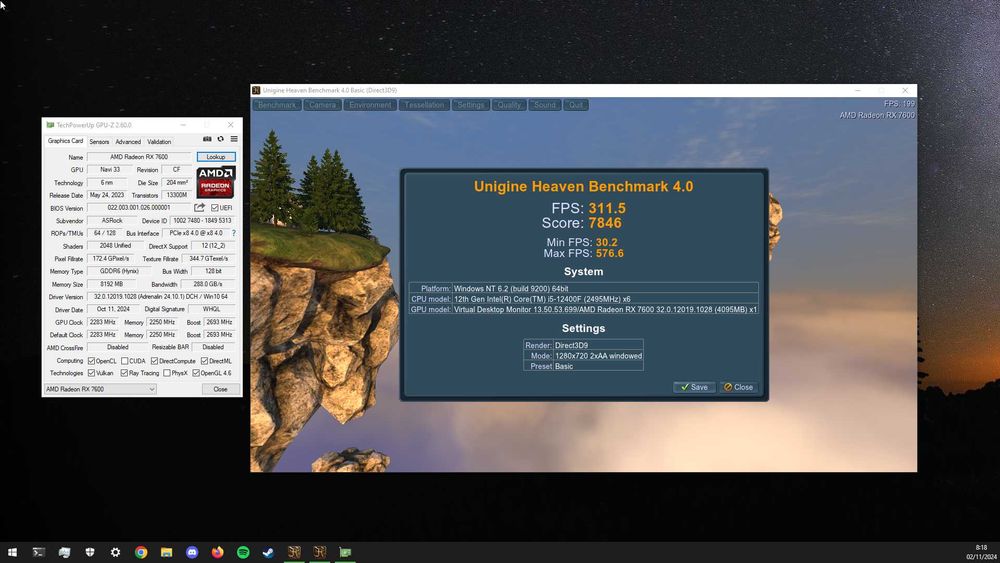Switch to Graphics Card tab
This screenshot has width=1000, height=563.
(x=65, y=141)
